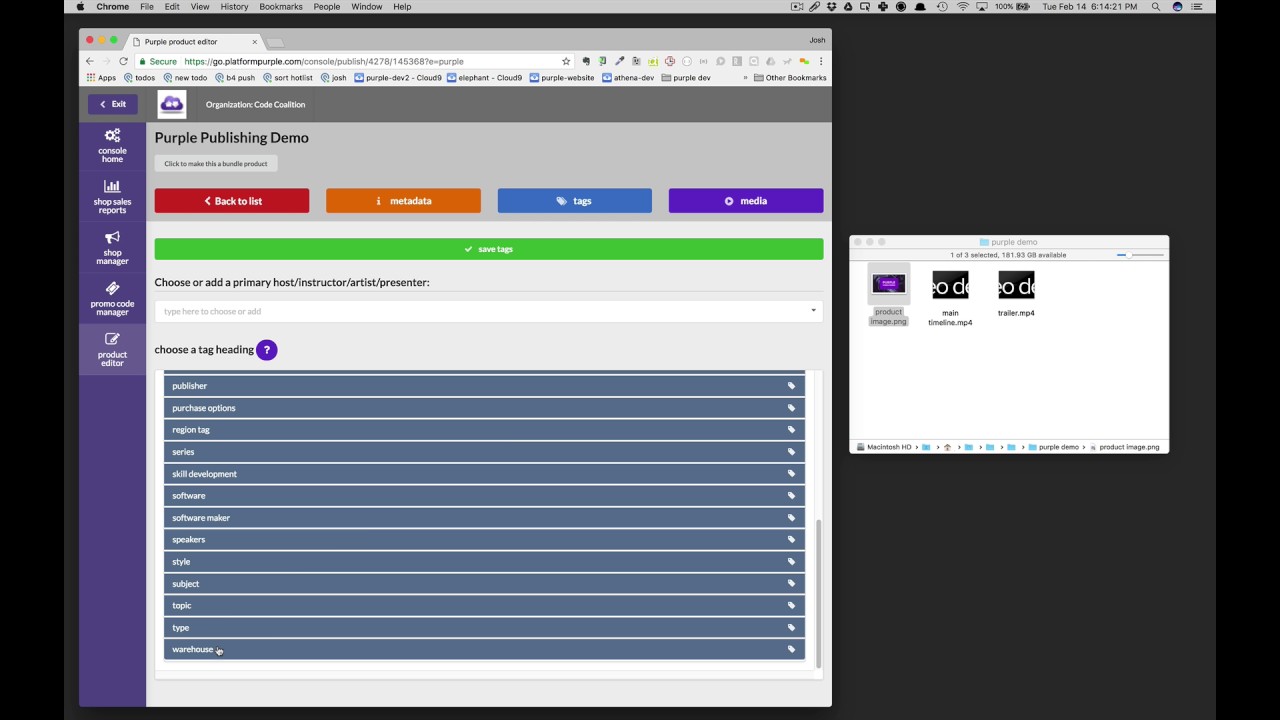Viewport: 1280px width, 720px height.
Task: Expand the type tag heading
Action: tap(484, 628)
